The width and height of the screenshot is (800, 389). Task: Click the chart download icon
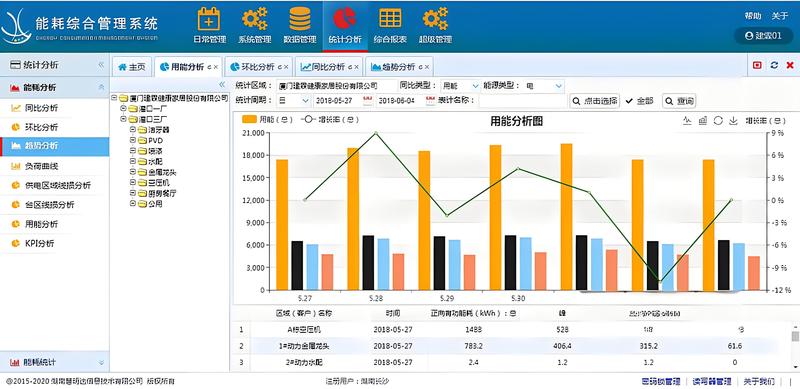coord(733,120)
